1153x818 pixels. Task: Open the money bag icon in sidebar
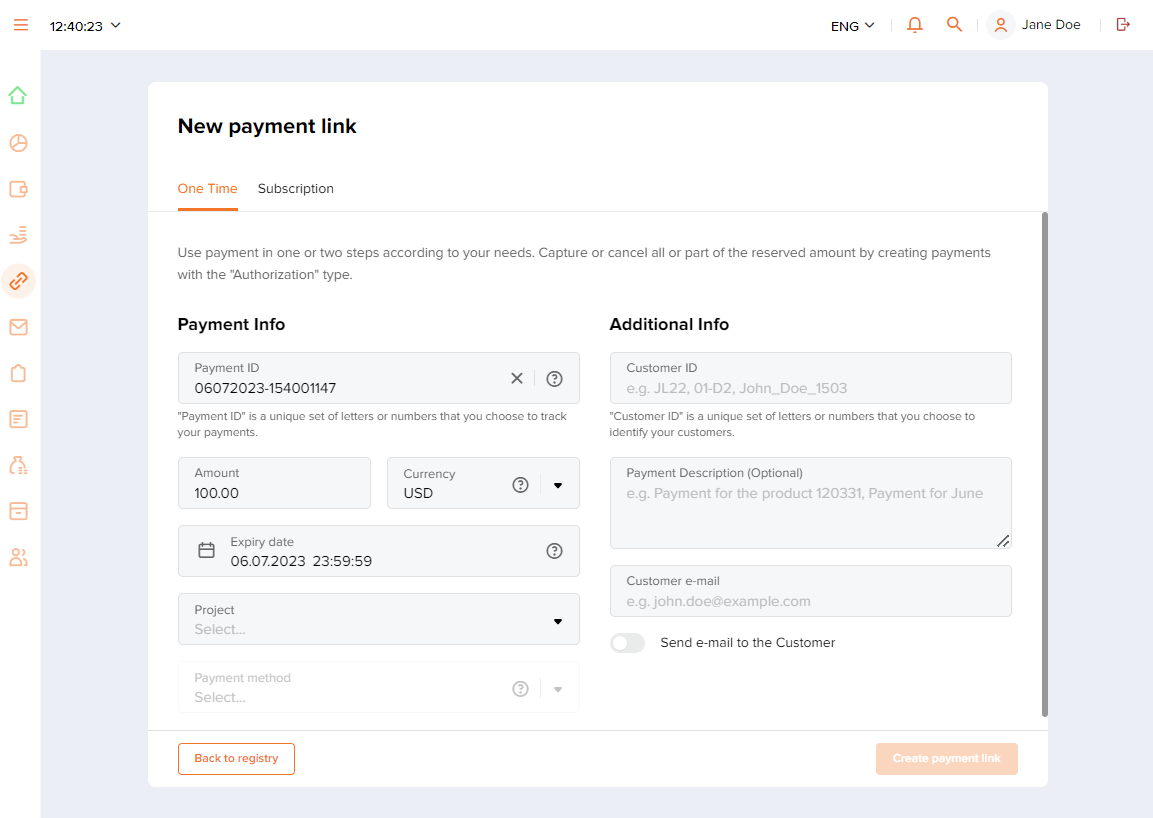[18, 465]
